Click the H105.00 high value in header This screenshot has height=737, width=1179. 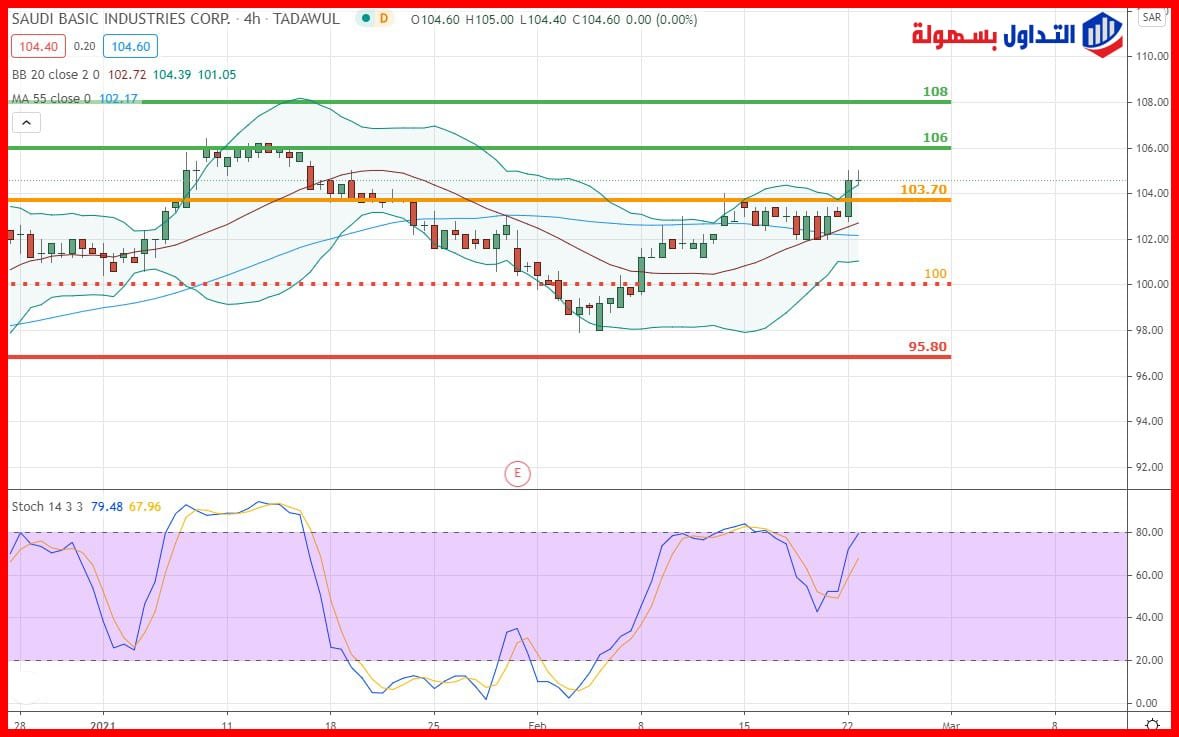[490, 20]
